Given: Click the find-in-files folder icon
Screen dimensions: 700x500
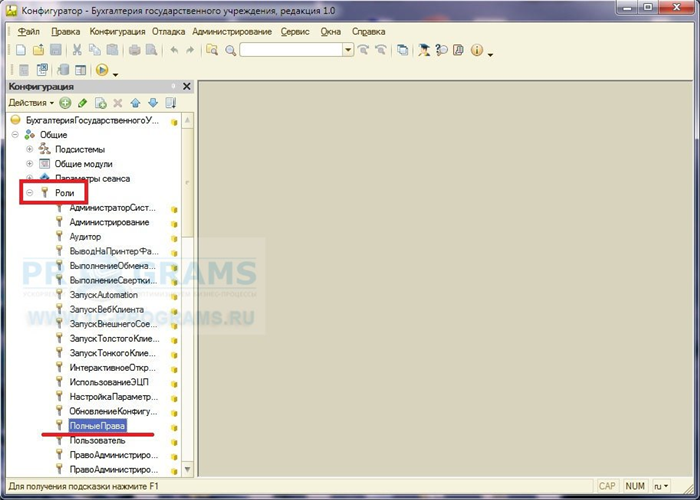Looking at the screenshot, I should click(x=212, y=50).
